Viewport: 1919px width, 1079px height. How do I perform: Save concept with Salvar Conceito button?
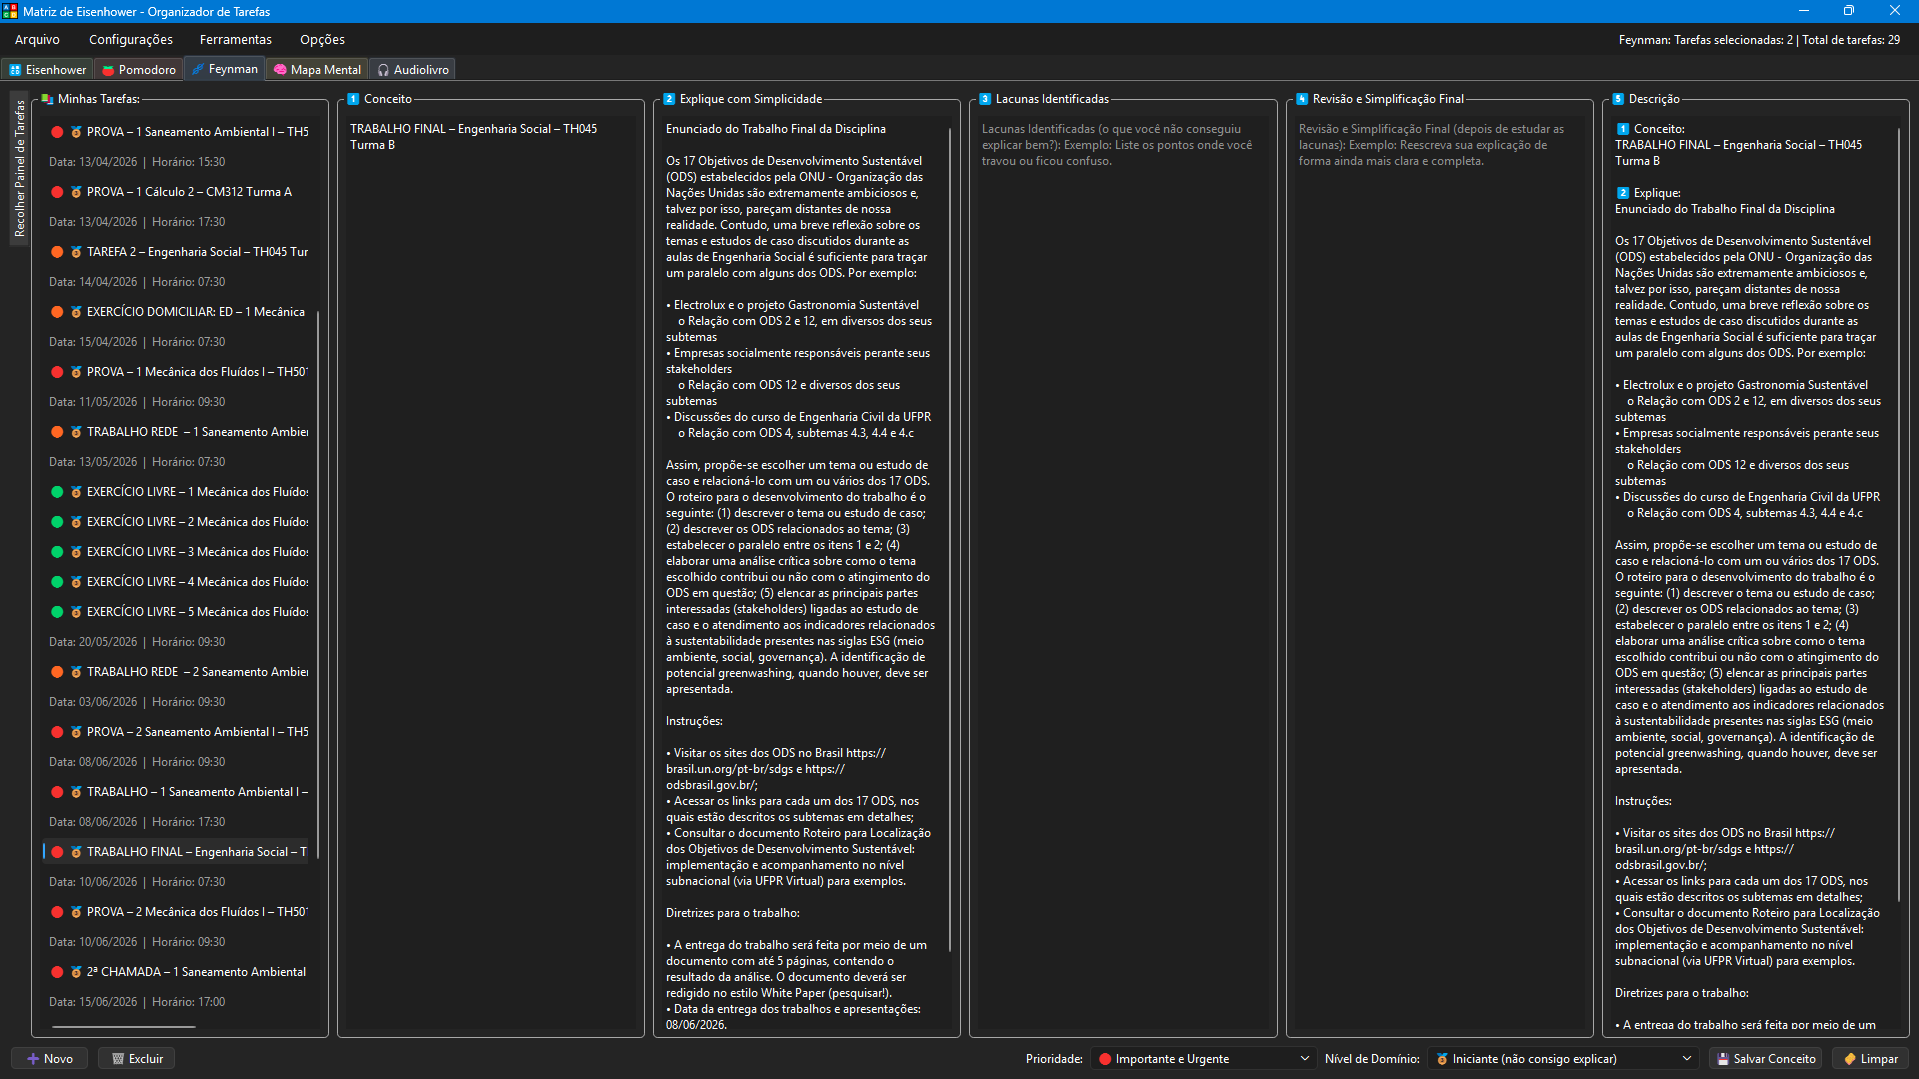1765,1059
